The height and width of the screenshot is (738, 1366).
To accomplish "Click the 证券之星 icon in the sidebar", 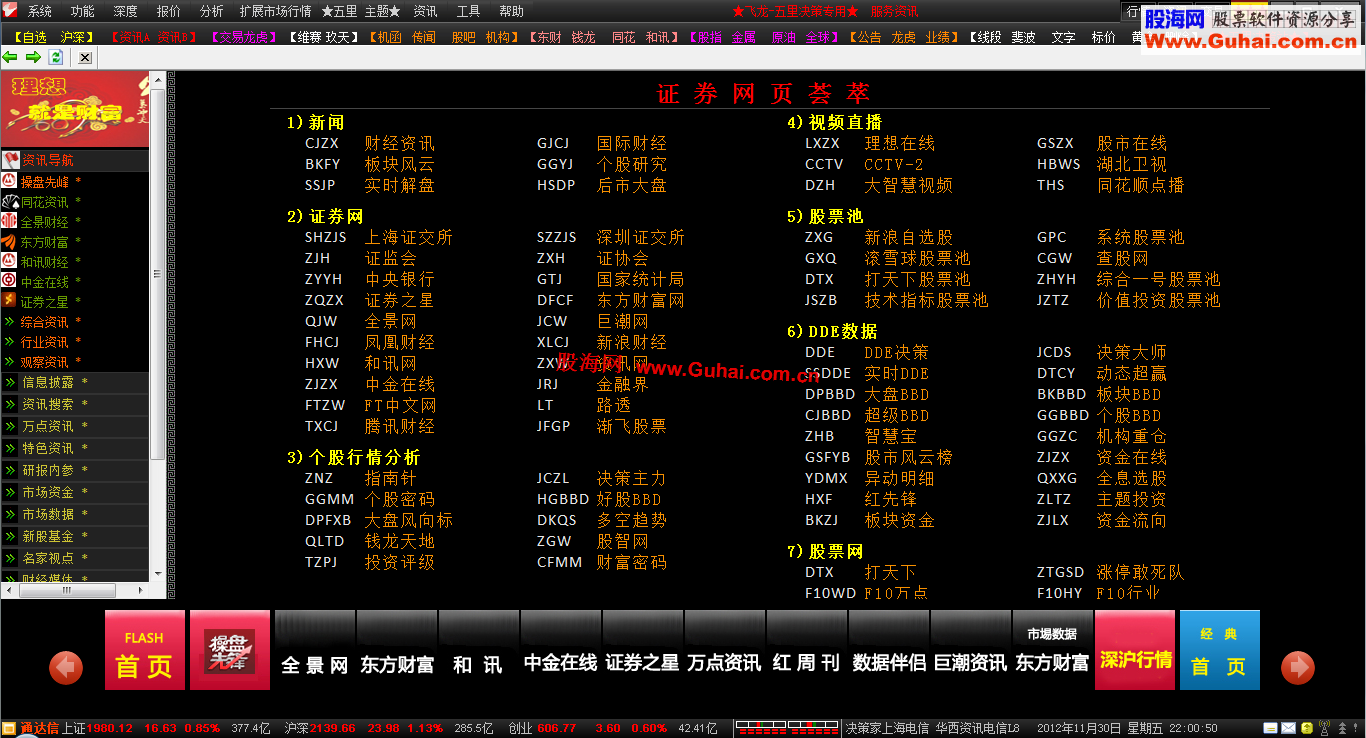I will [x=9, y=301].
